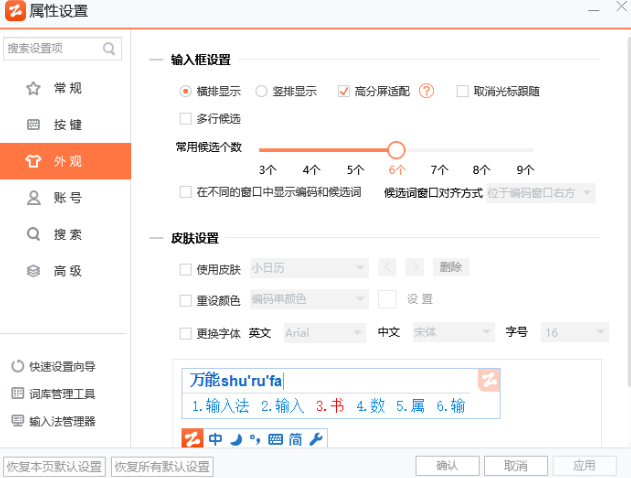Viewport: 631px width, 478px height.
Task: Switch to the 高级 settings tab
Action: point(66,270)
